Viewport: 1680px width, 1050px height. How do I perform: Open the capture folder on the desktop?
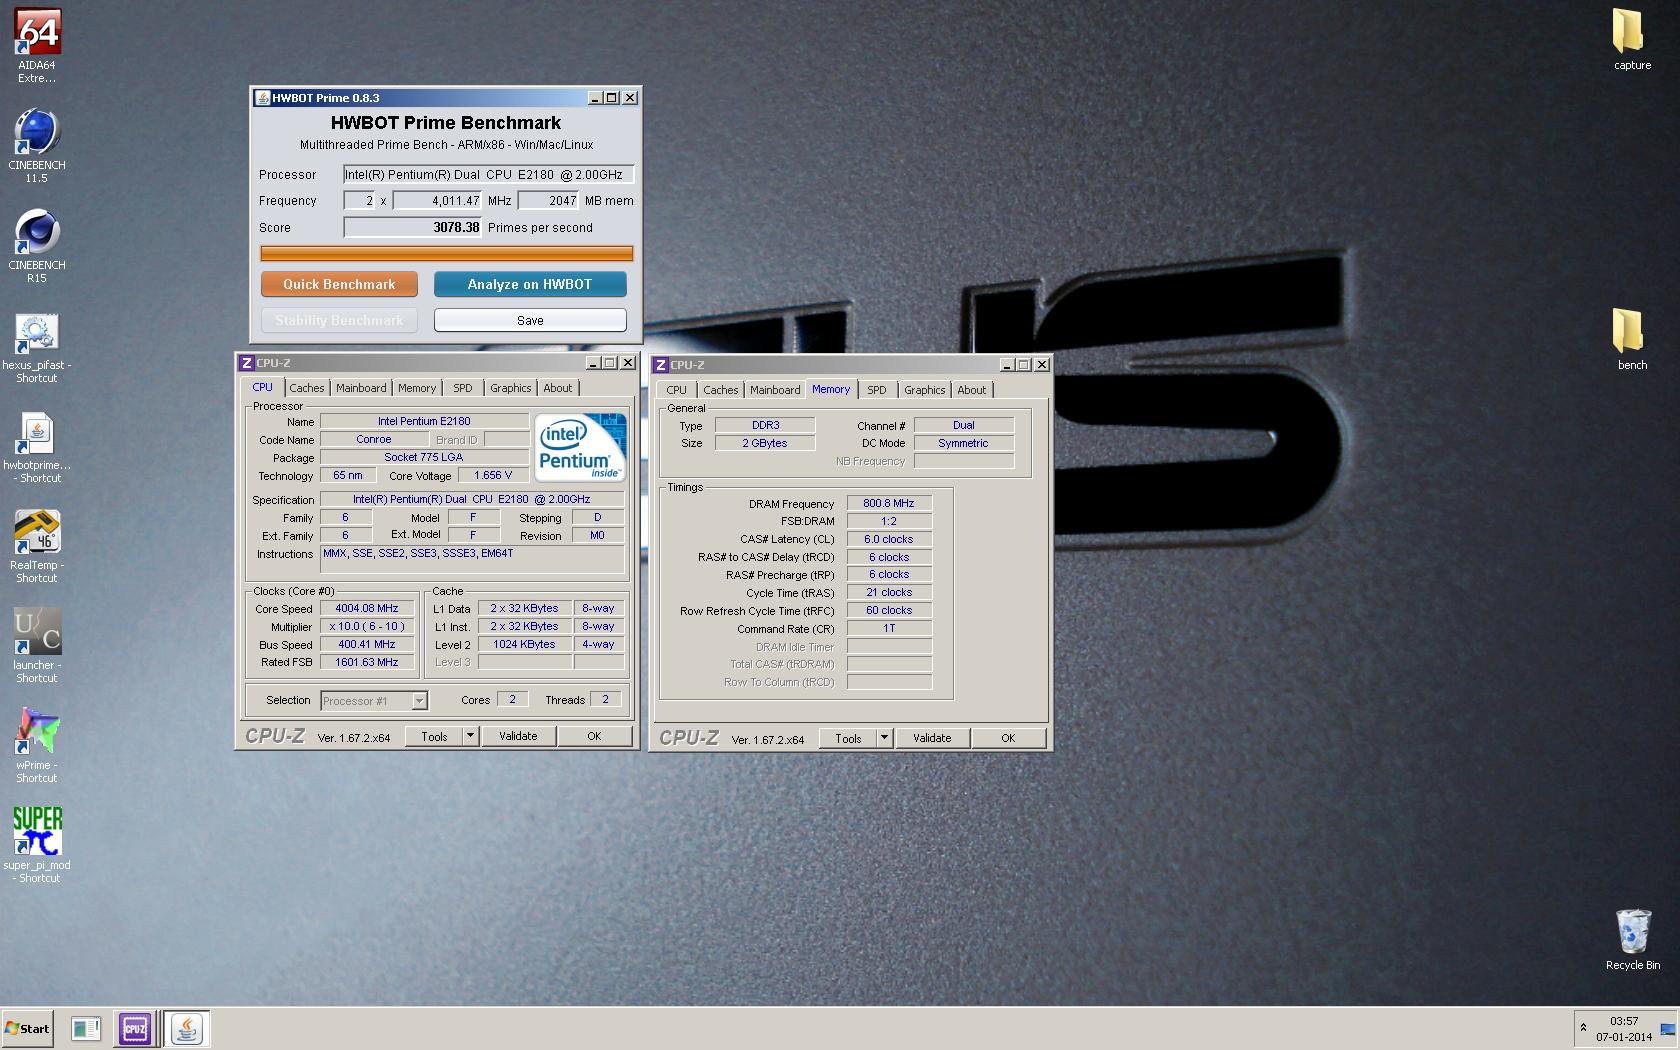click(1632, 40)
